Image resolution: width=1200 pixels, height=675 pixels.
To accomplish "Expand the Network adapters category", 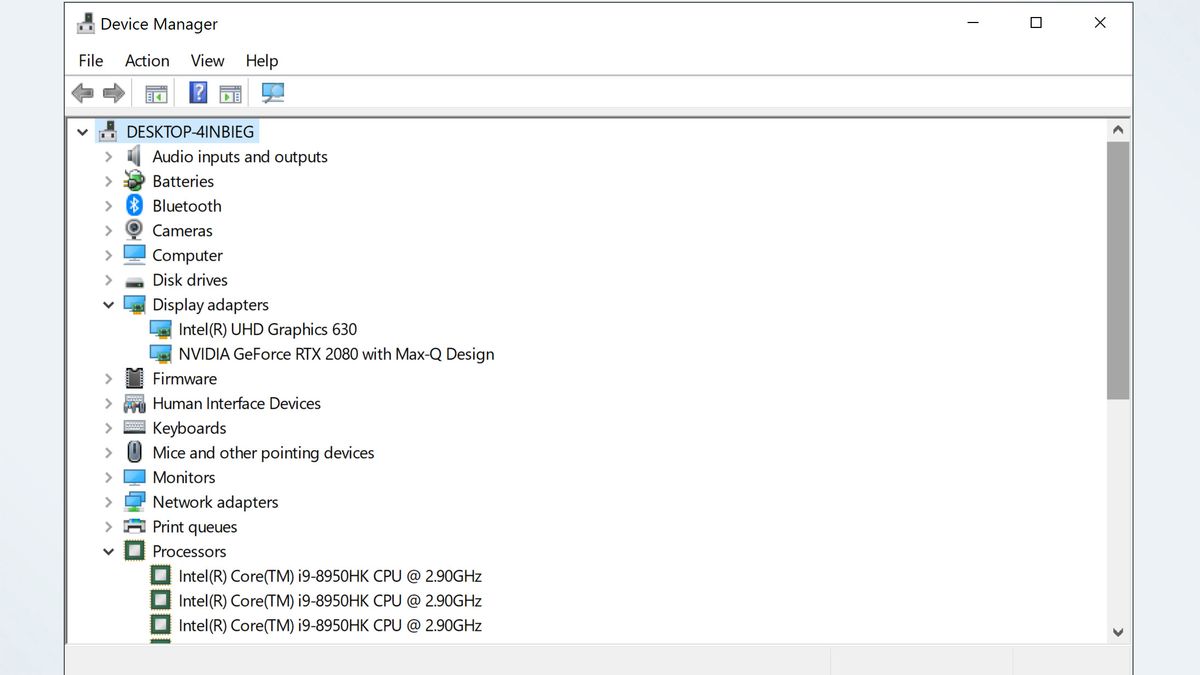I will click(x=109, y=502).
